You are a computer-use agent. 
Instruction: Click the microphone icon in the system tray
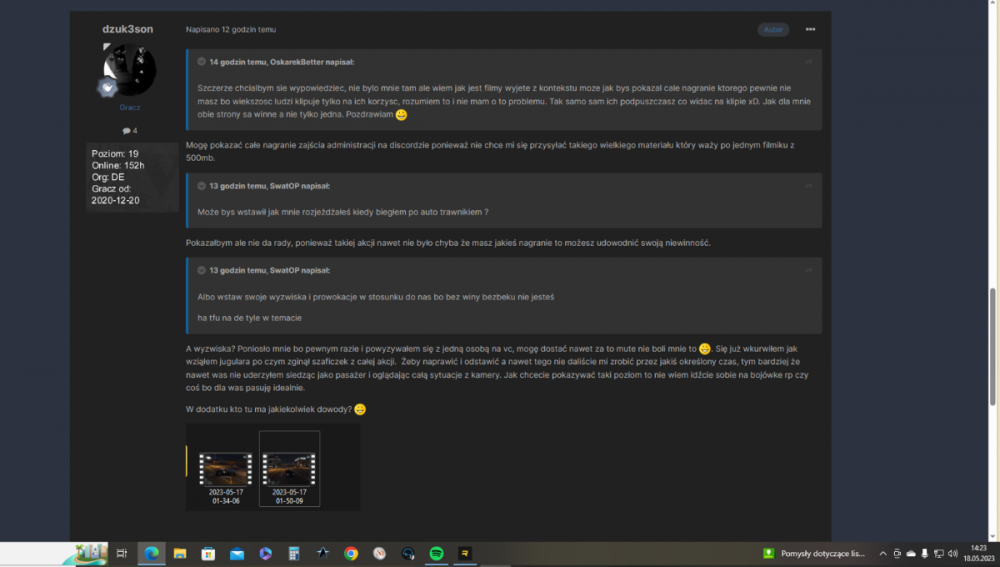[x=925, y=554]
